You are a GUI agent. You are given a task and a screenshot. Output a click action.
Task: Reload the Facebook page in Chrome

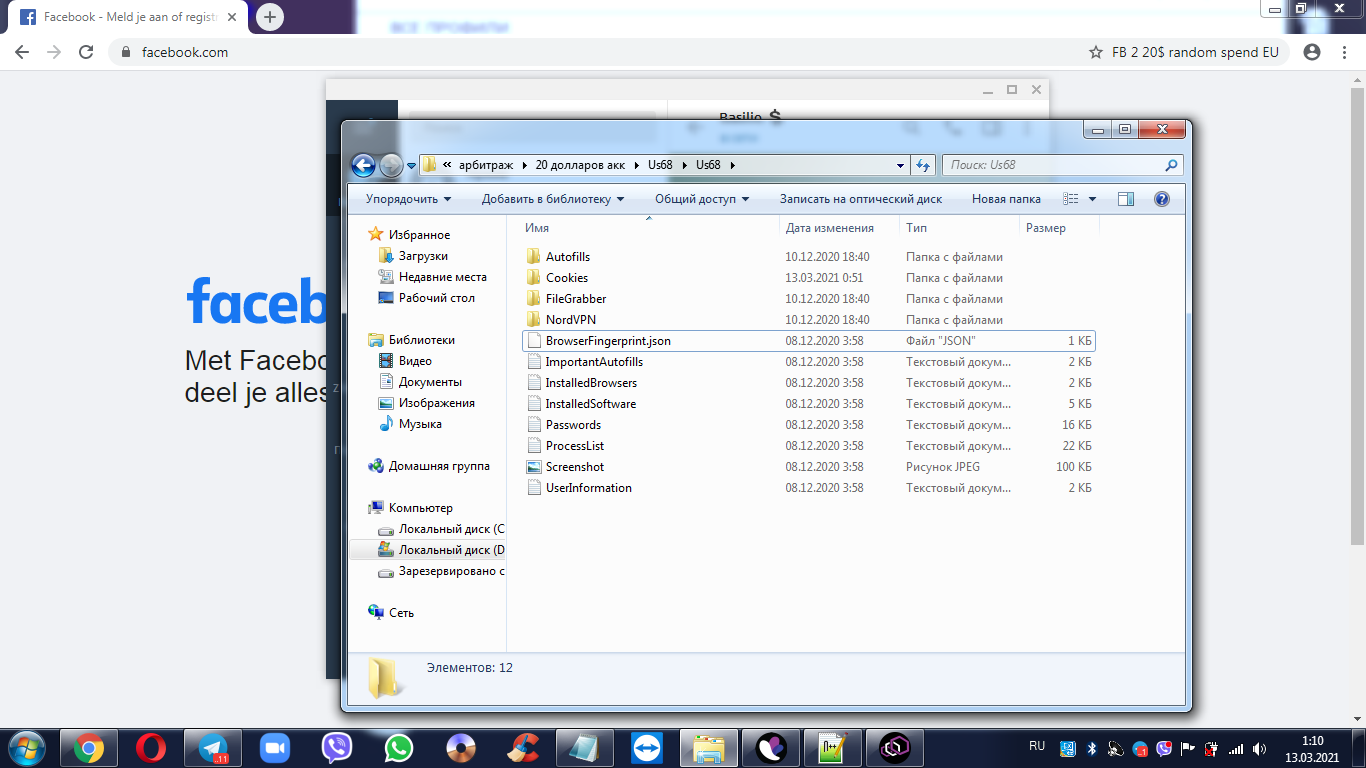point(86,52)
